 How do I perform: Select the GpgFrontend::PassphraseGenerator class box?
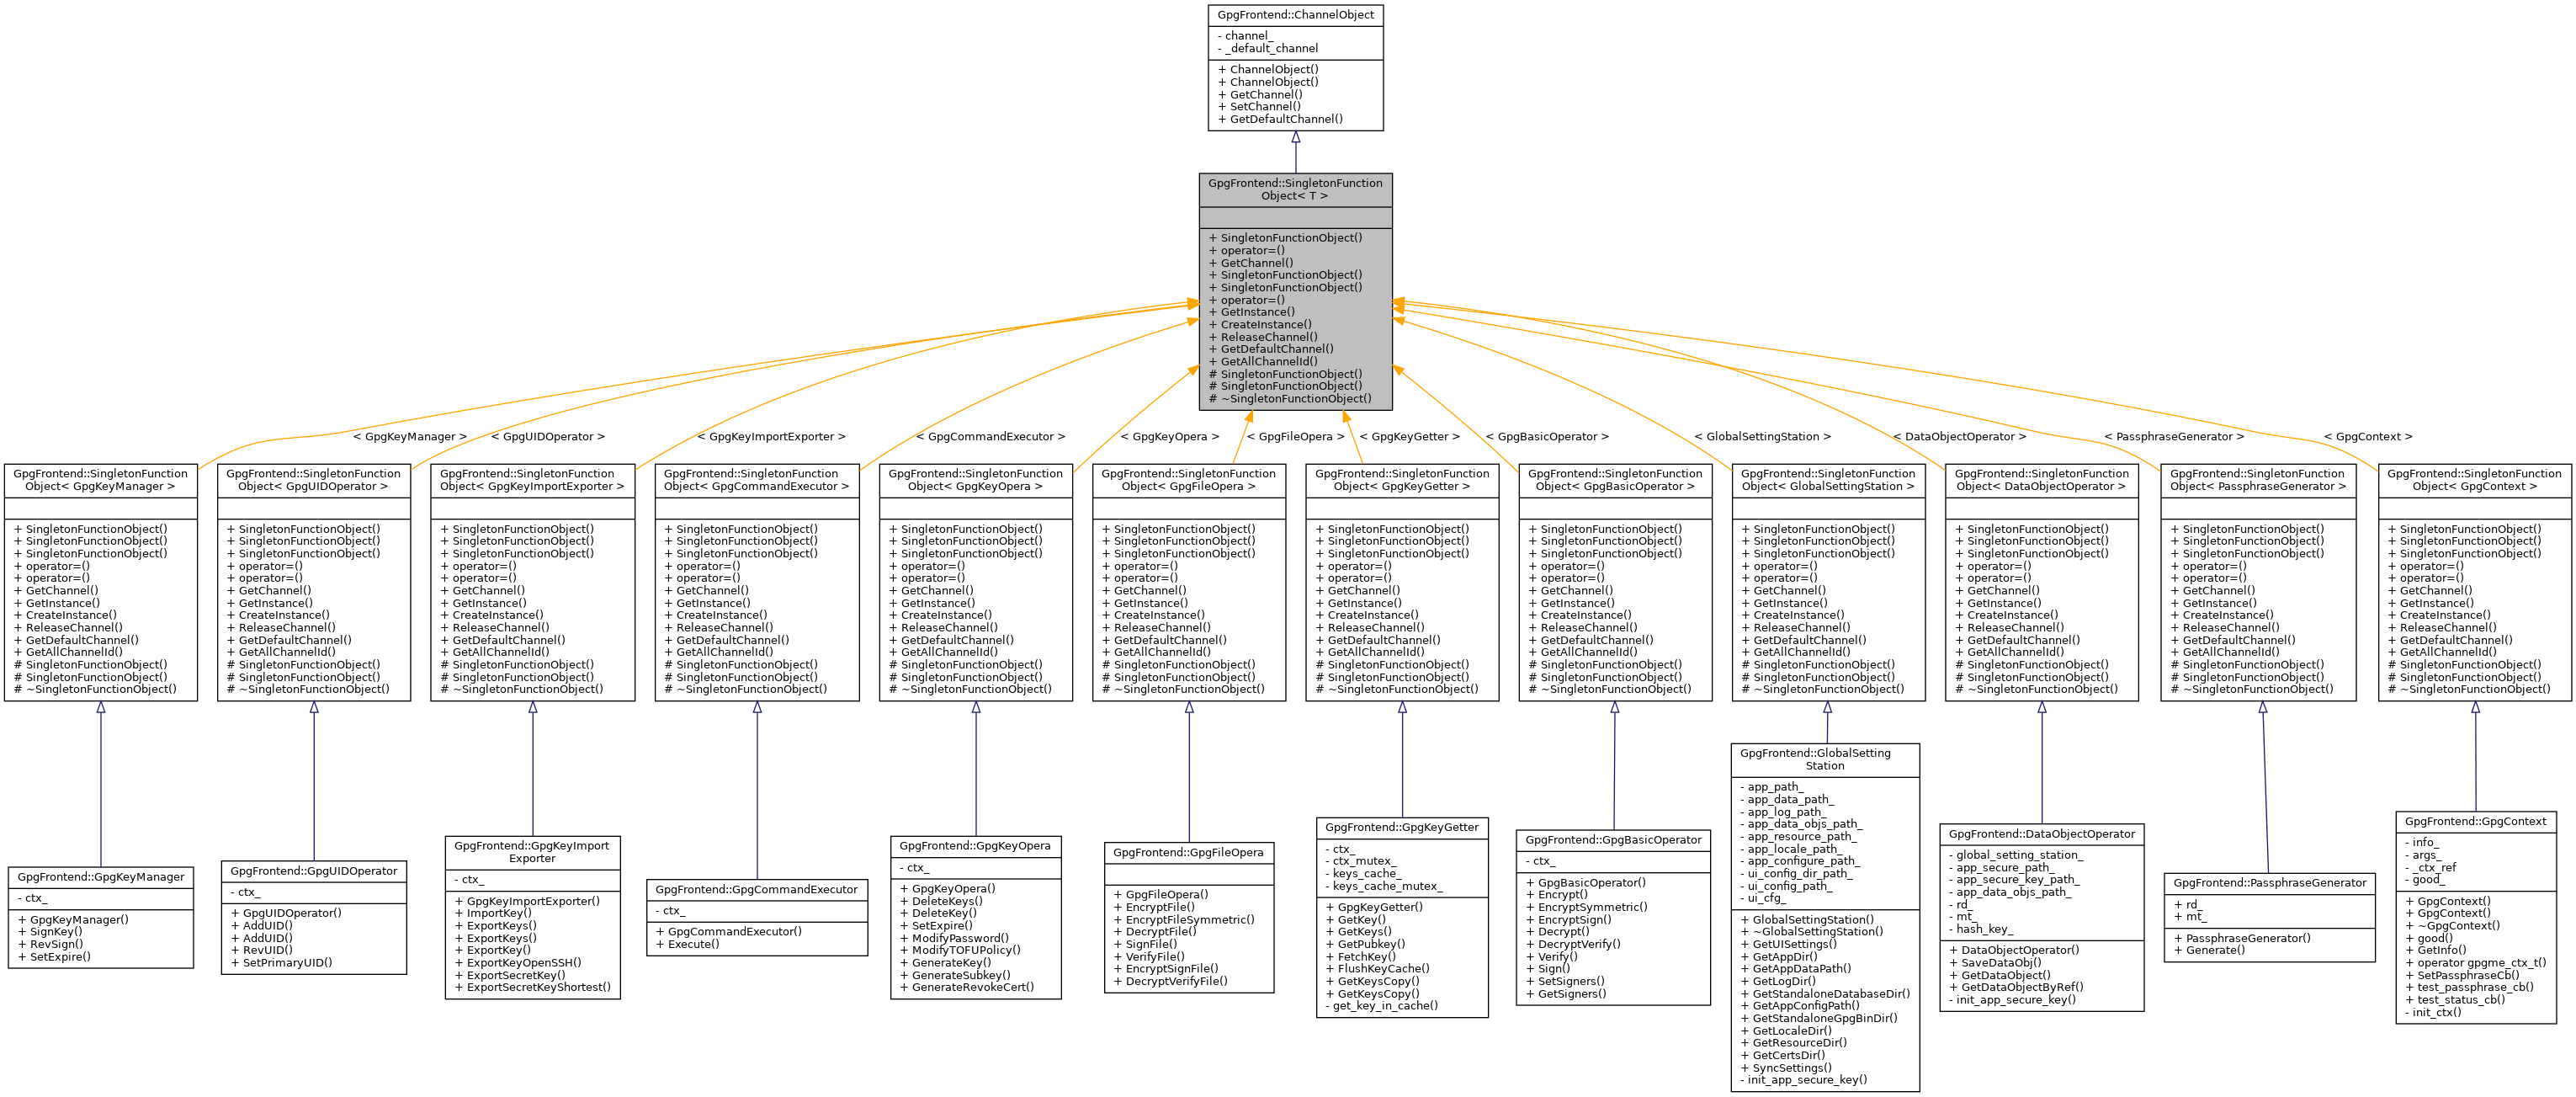pos(2270,917)
